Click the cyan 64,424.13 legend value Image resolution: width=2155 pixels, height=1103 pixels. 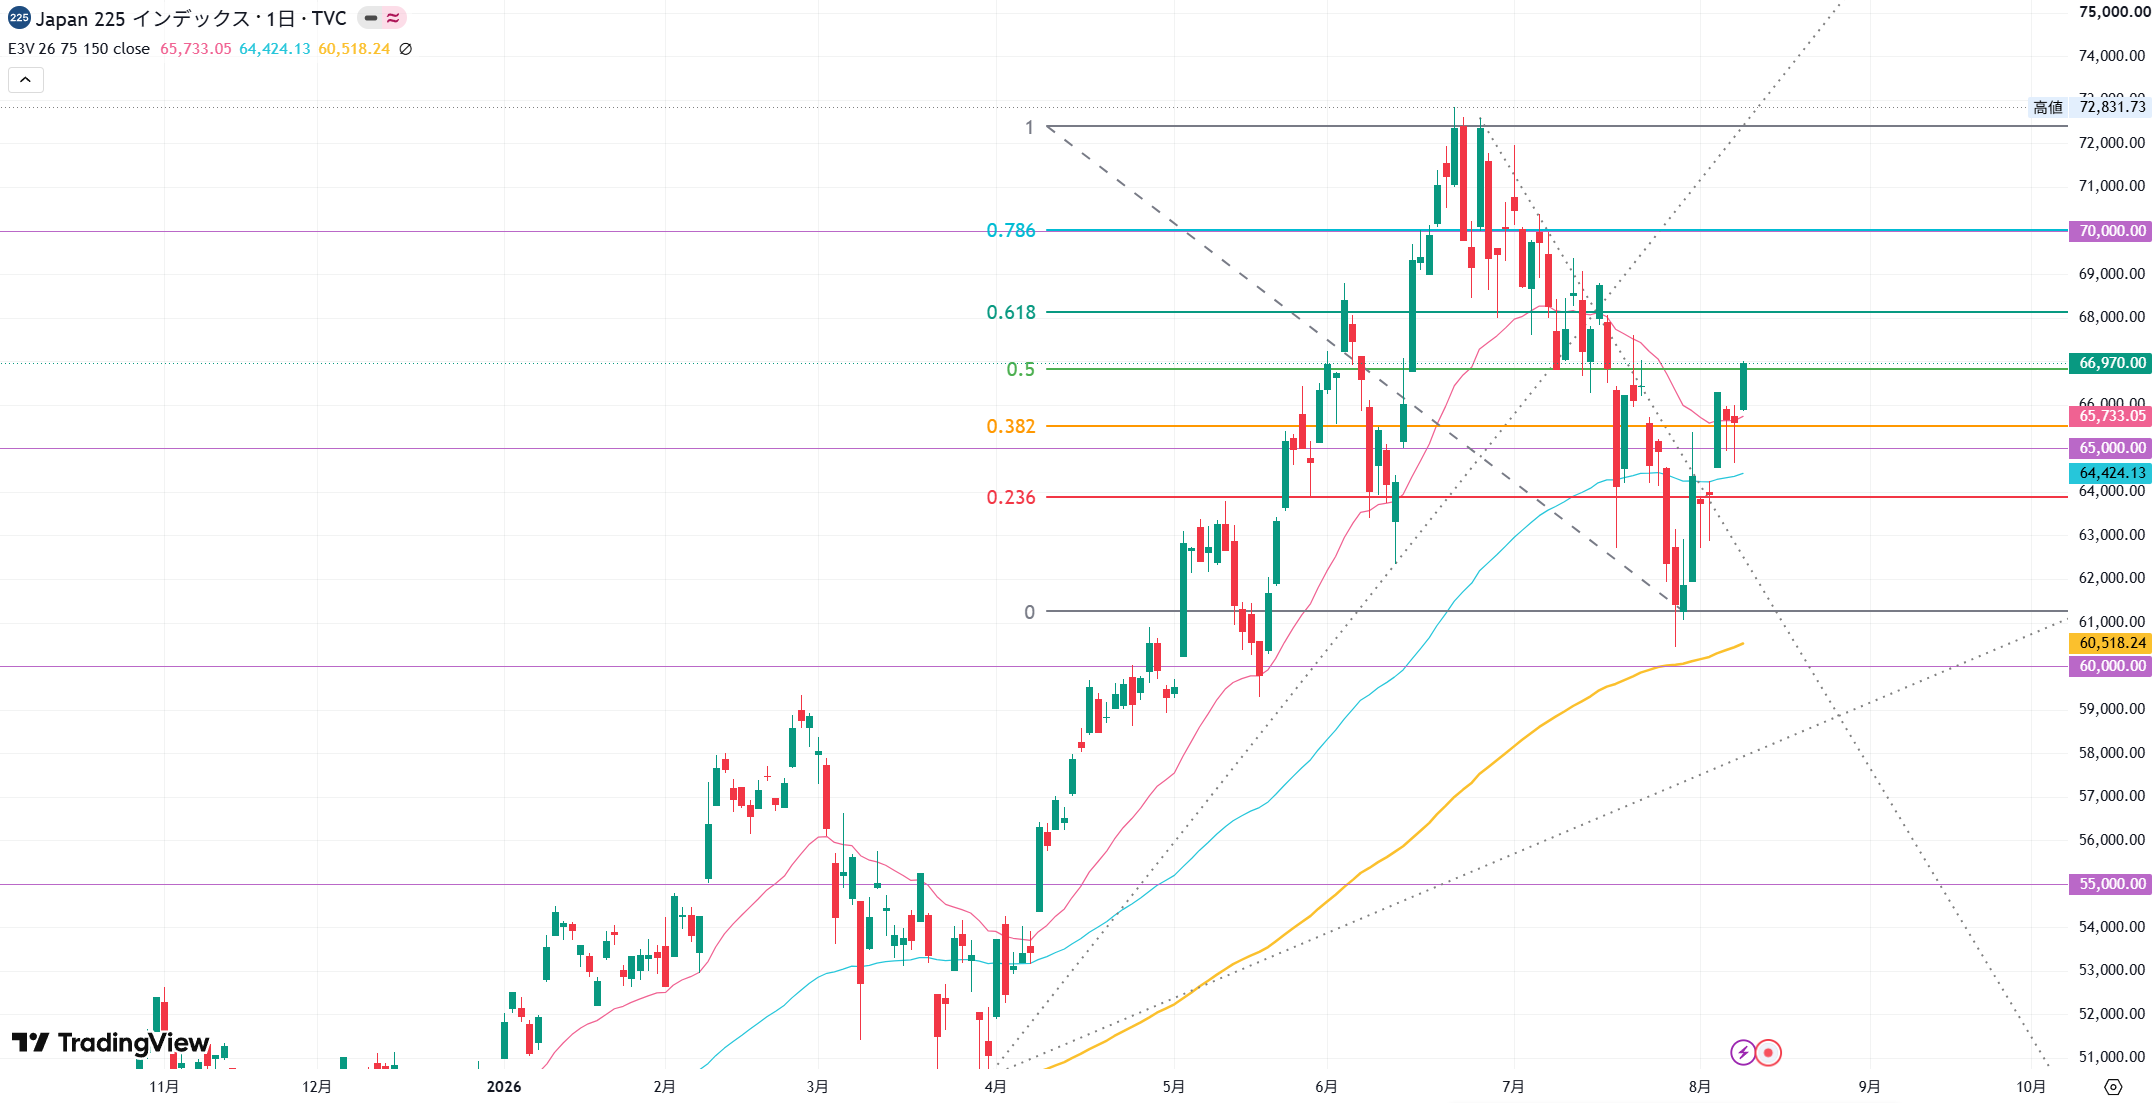(275, 49)
